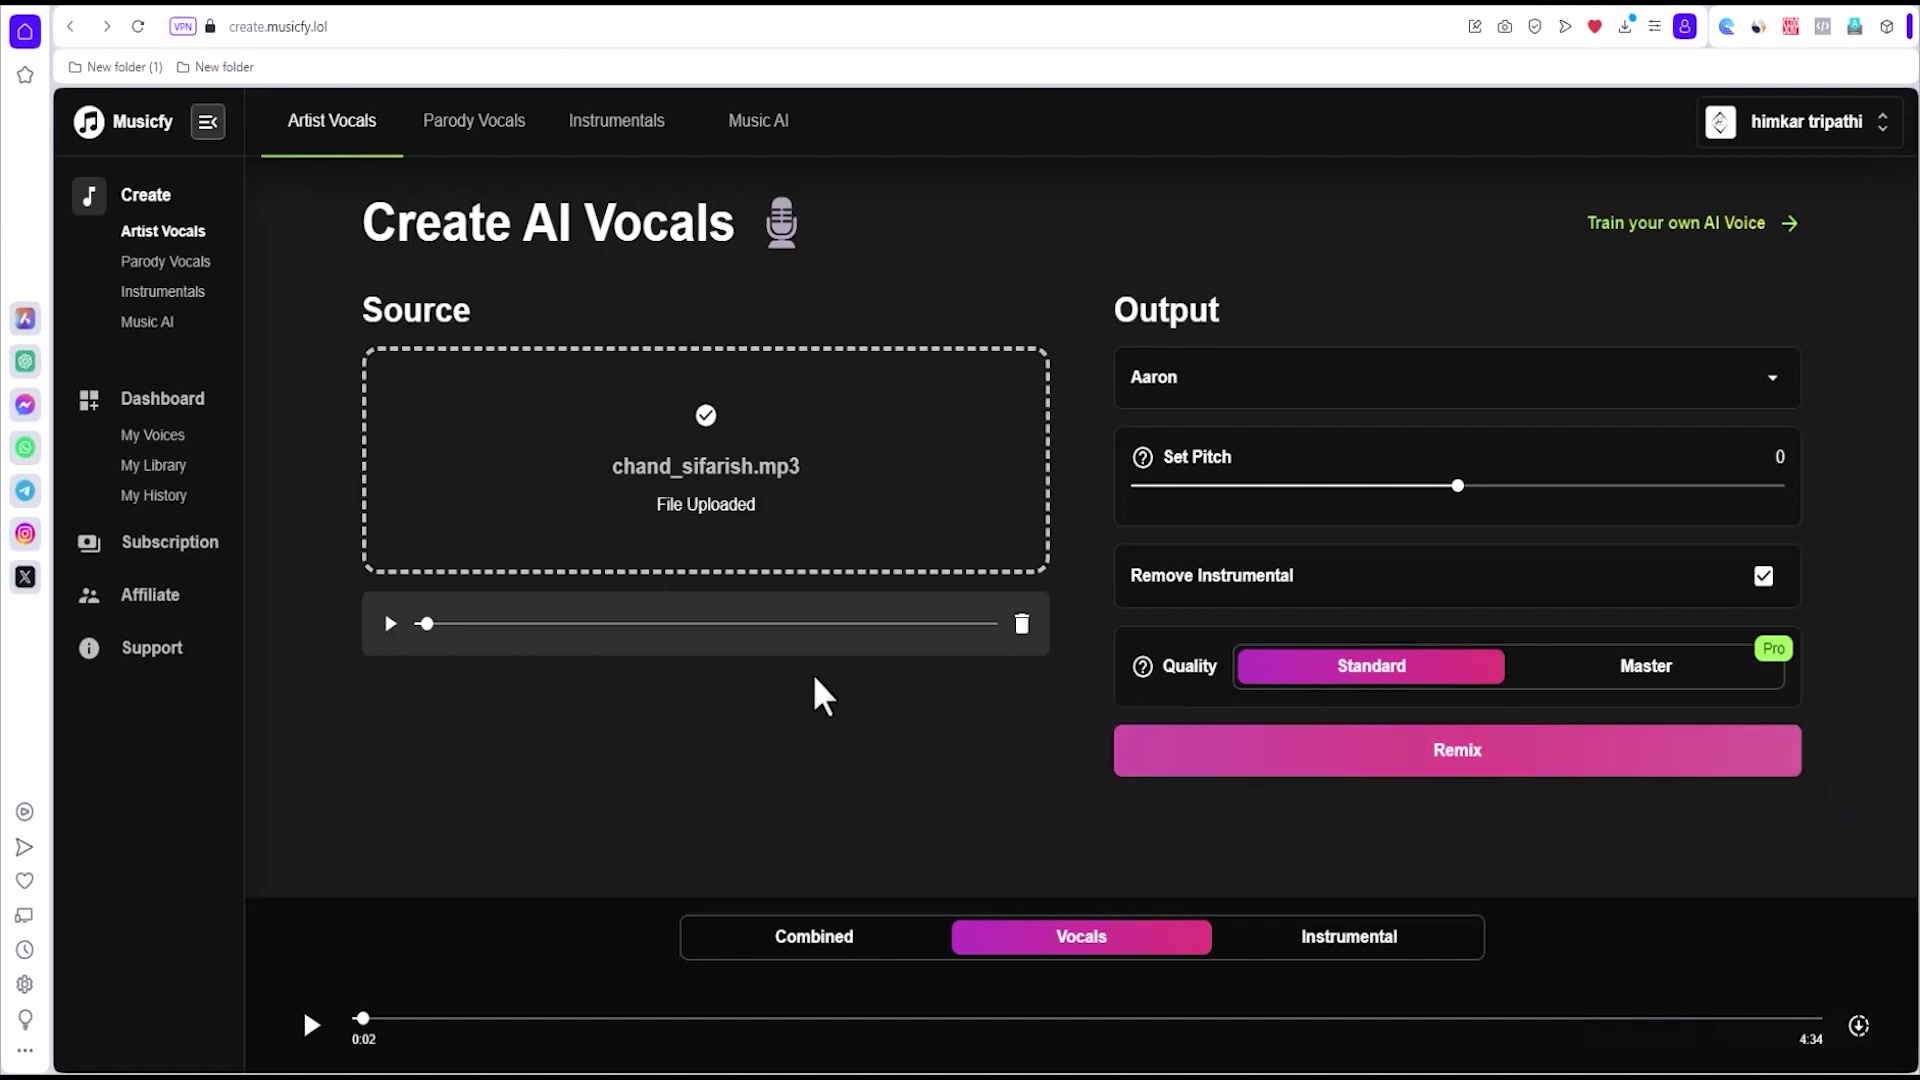This screenshot has height=1080, width=1920.
Task: Open the Aaron voice dropdown
Action: click(x=1457, y=378)
